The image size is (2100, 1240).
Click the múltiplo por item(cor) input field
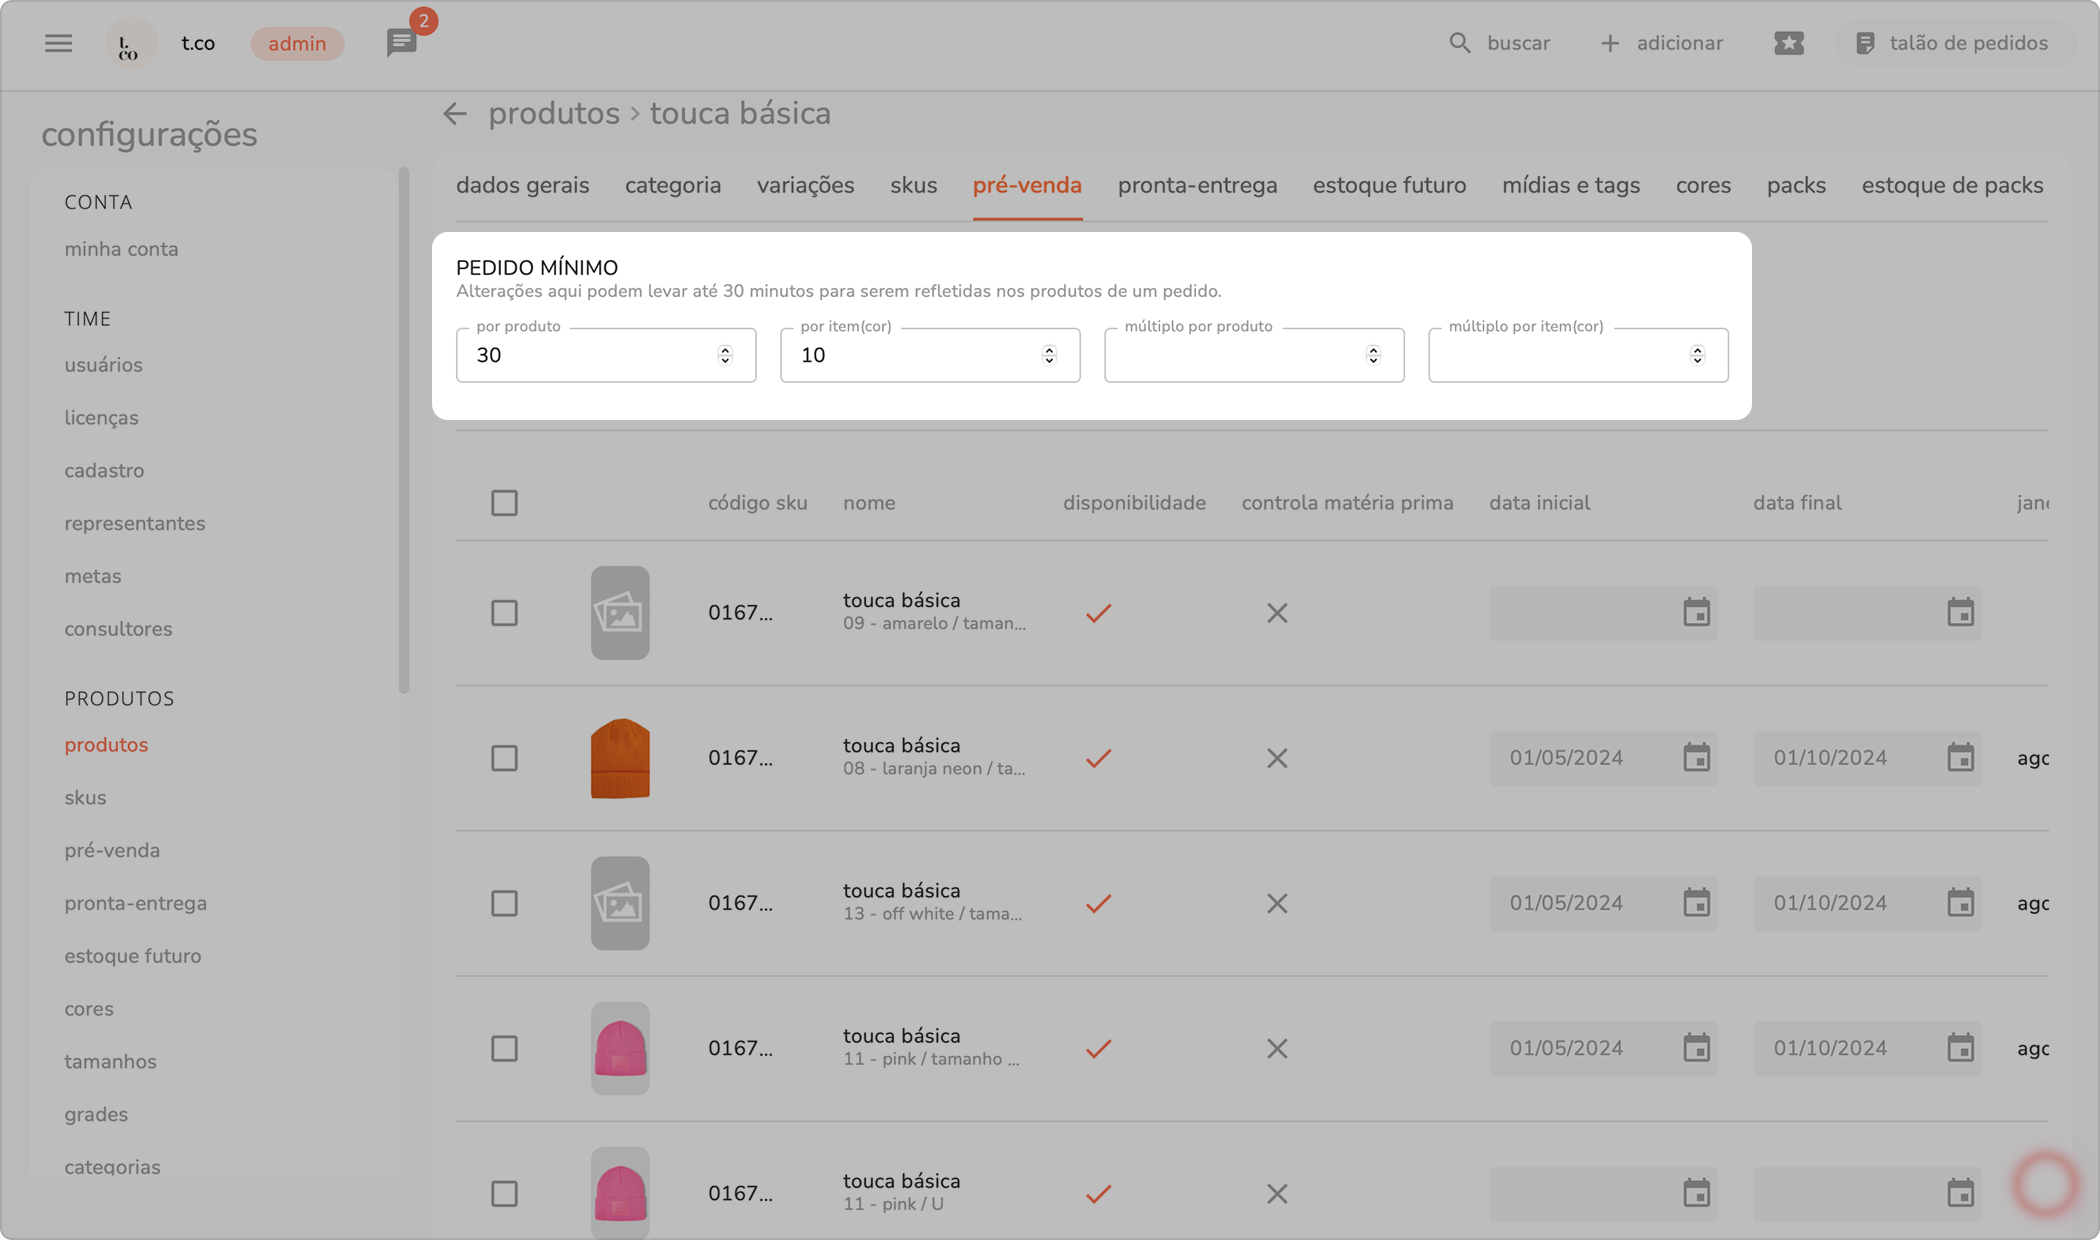1555,356
